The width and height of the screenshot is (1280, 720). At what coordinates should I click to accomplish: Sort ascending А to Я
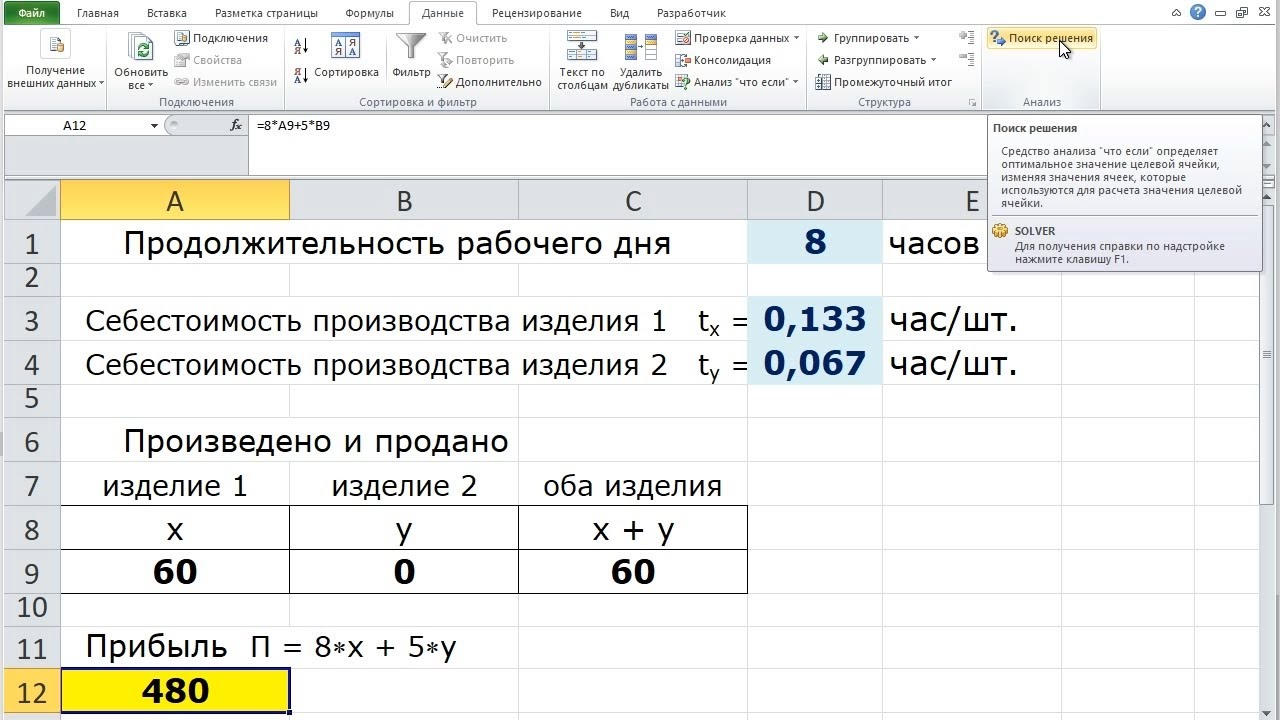[x=301, y=46]
